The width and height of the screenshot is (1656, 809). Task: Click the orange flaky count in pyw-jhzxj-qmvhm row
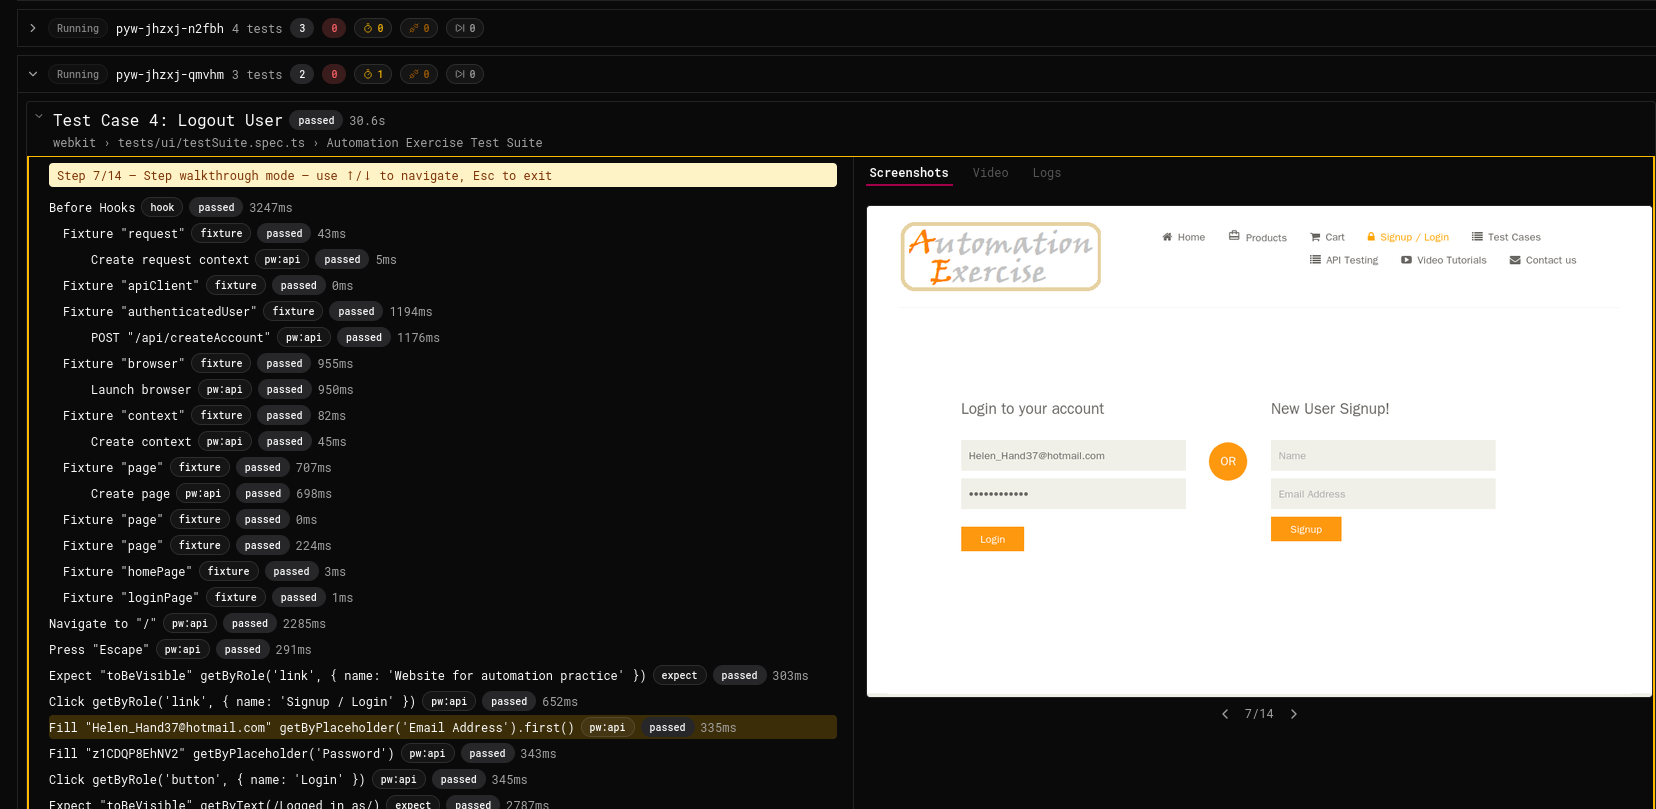click(x=419, y=74)
